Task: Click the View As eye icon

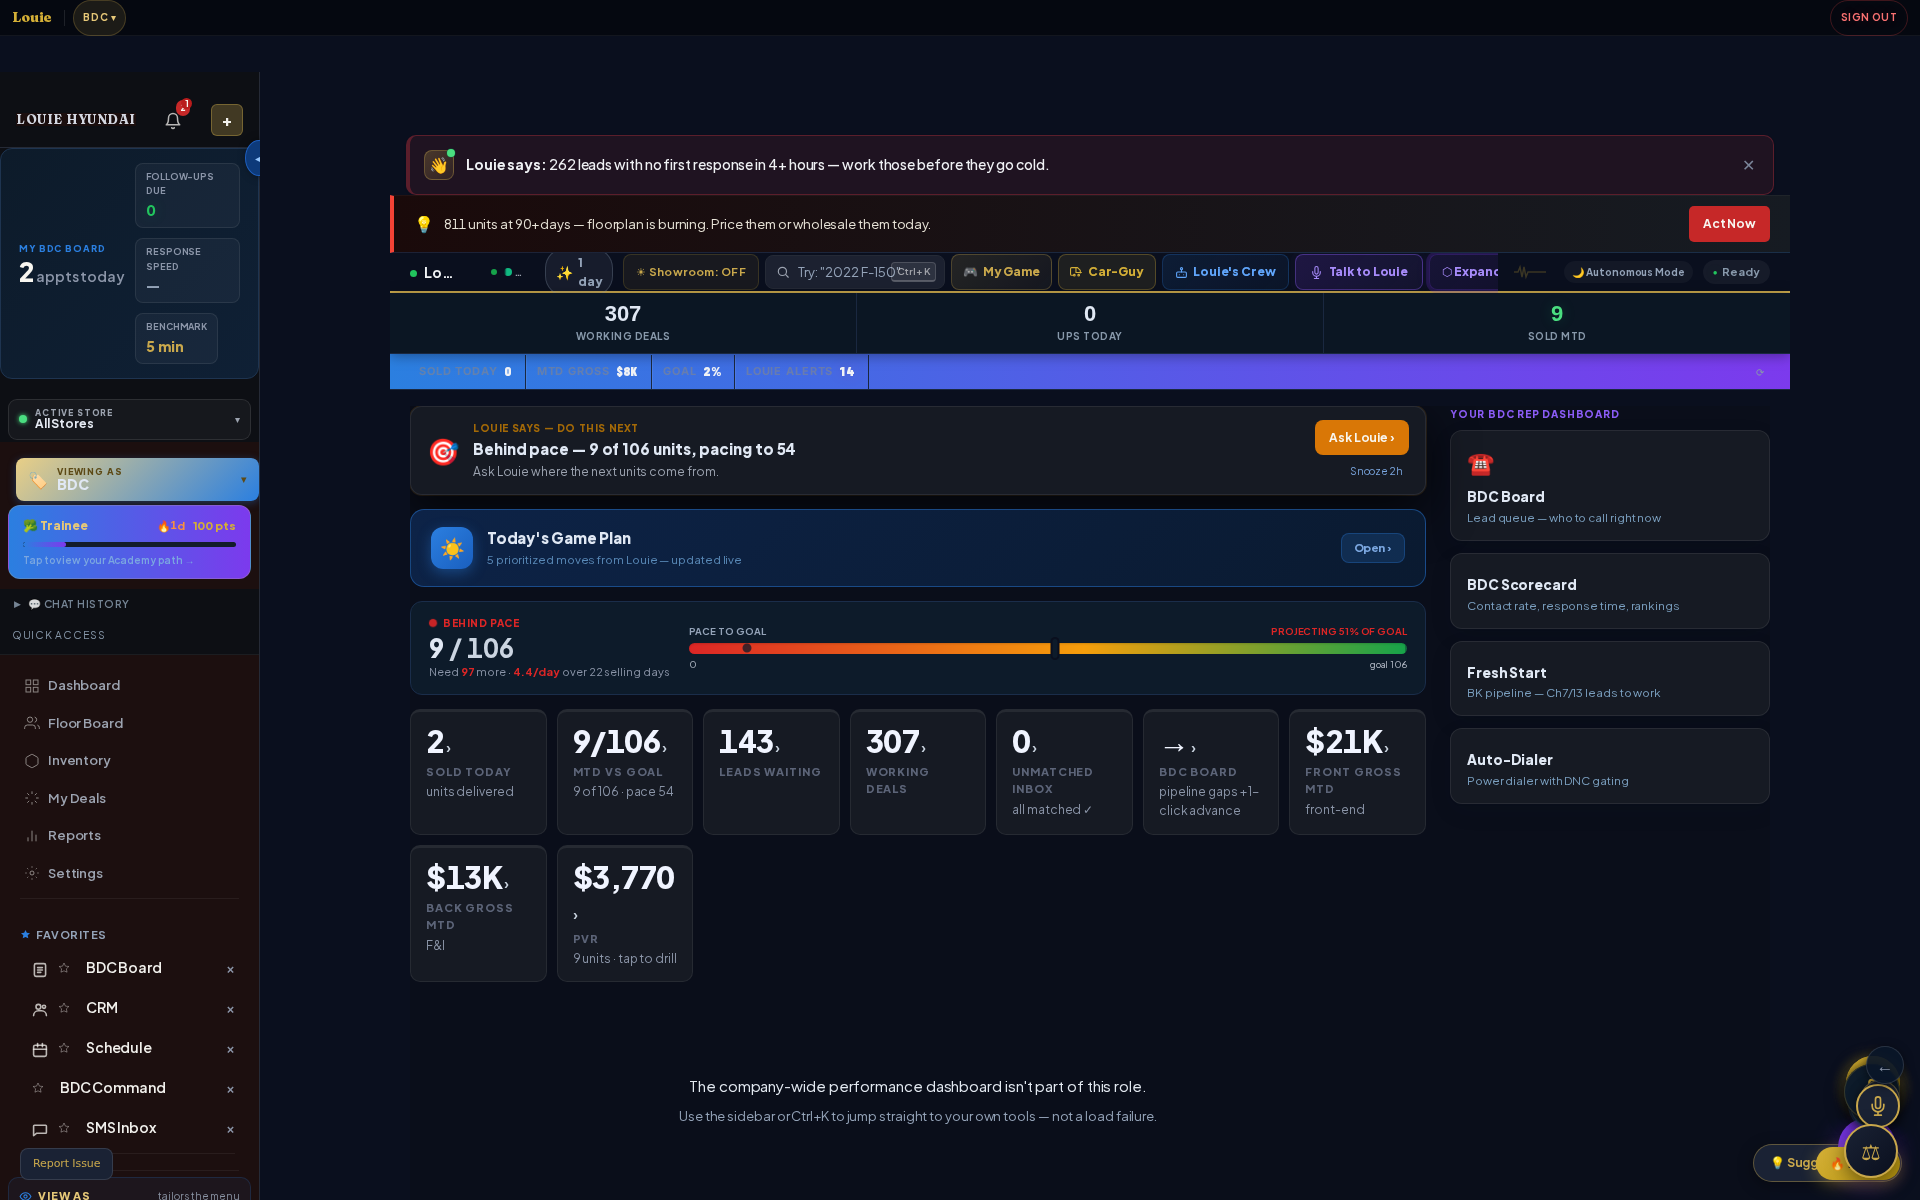Action: click(26, 1195)
